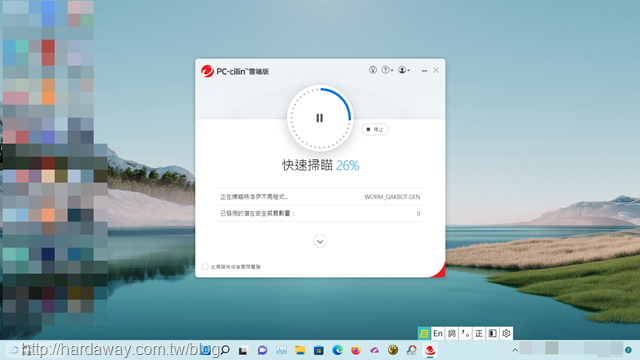Open the purple cloud app in taskbar
Screen dimensions: 640x360
[374, 350]
